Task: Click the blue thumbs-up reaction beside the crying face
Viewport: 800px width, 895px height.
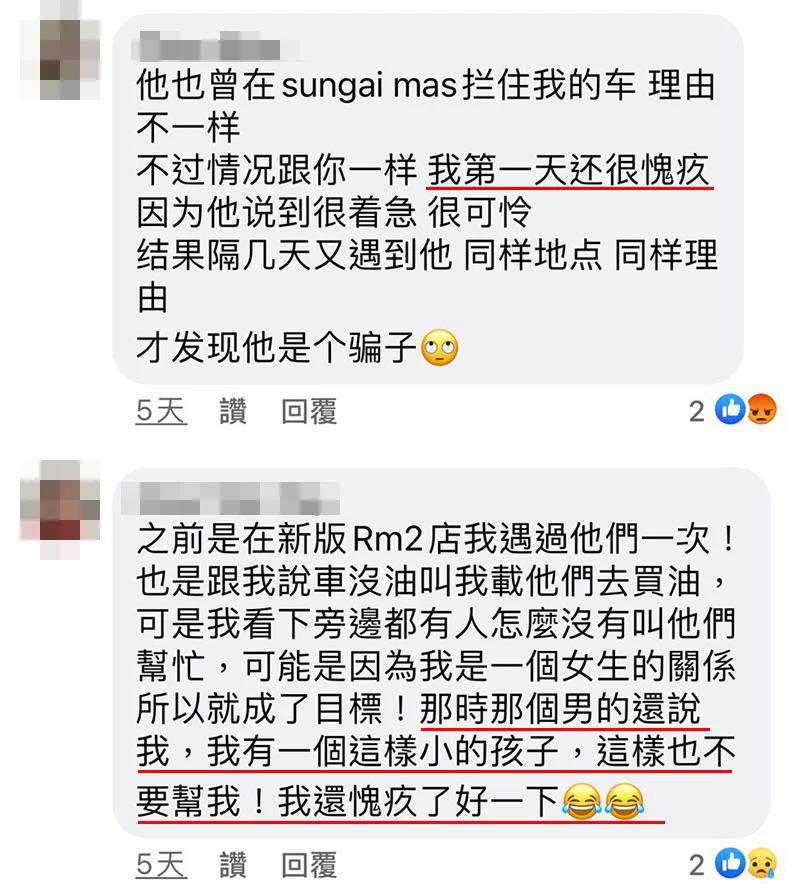Action: tap(730, 863)
